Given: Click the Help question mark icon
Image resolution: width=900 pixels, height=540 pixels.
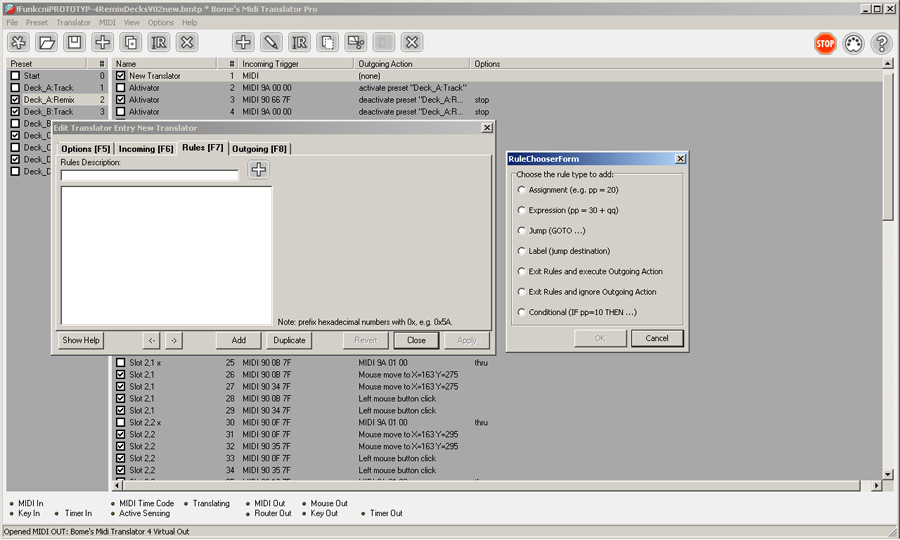Looking at the screenshot, I should (x=881, y=43).
